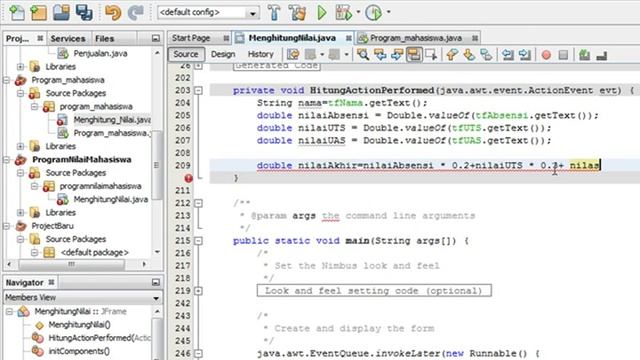Open the Services tab
The height and width of the screenshot is (360, 640).
tap(68, 39)
